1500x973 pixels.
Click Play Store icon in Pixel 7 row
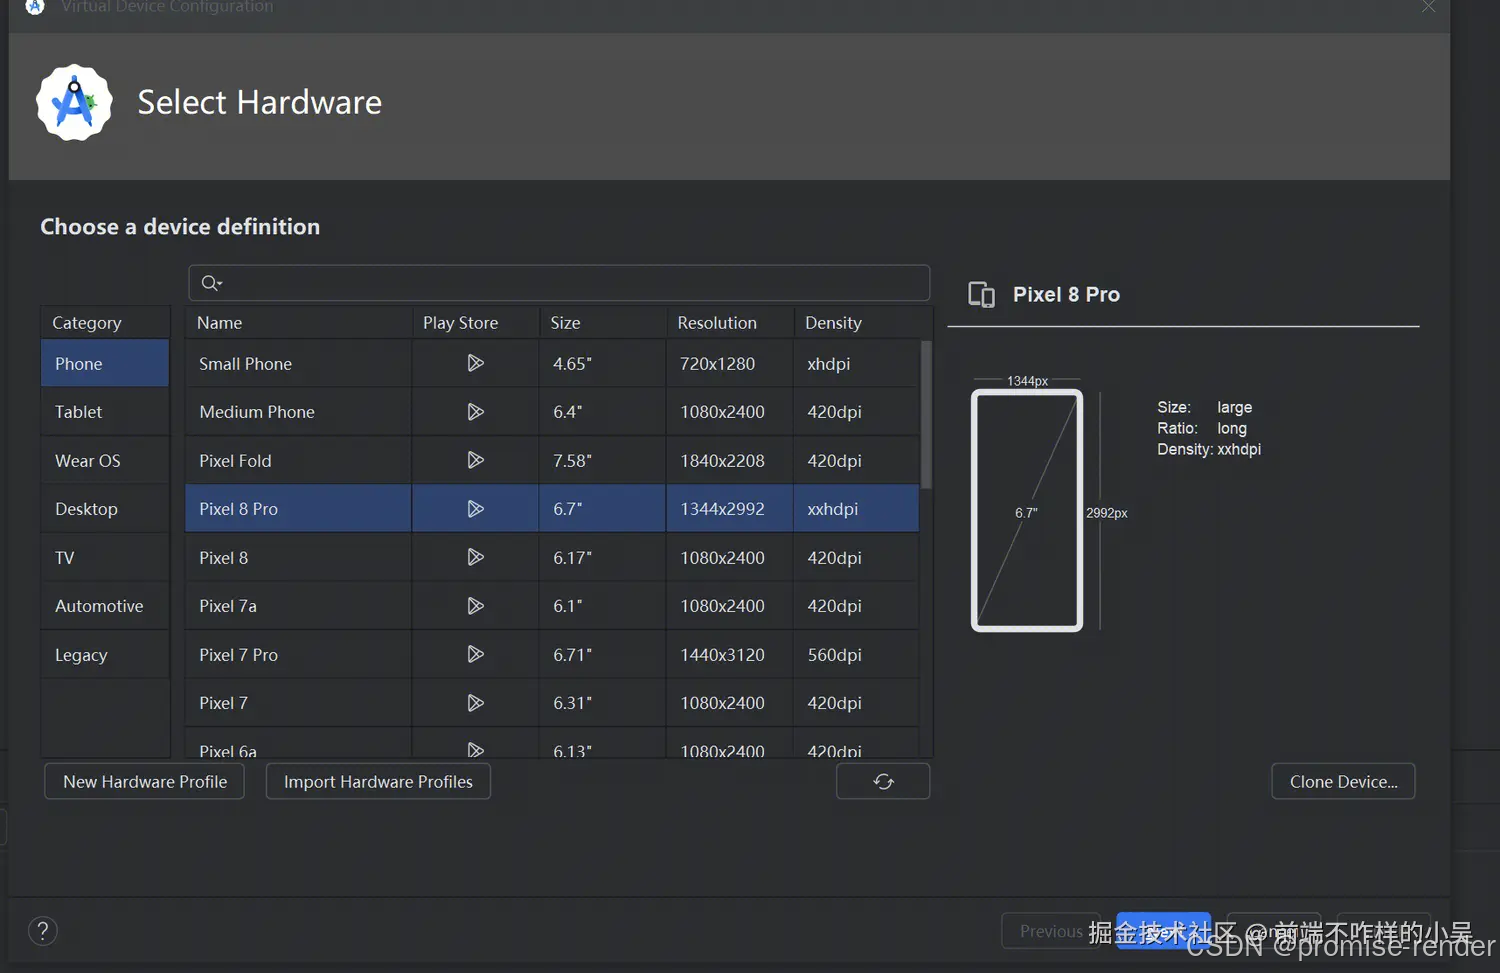(475, 703)
